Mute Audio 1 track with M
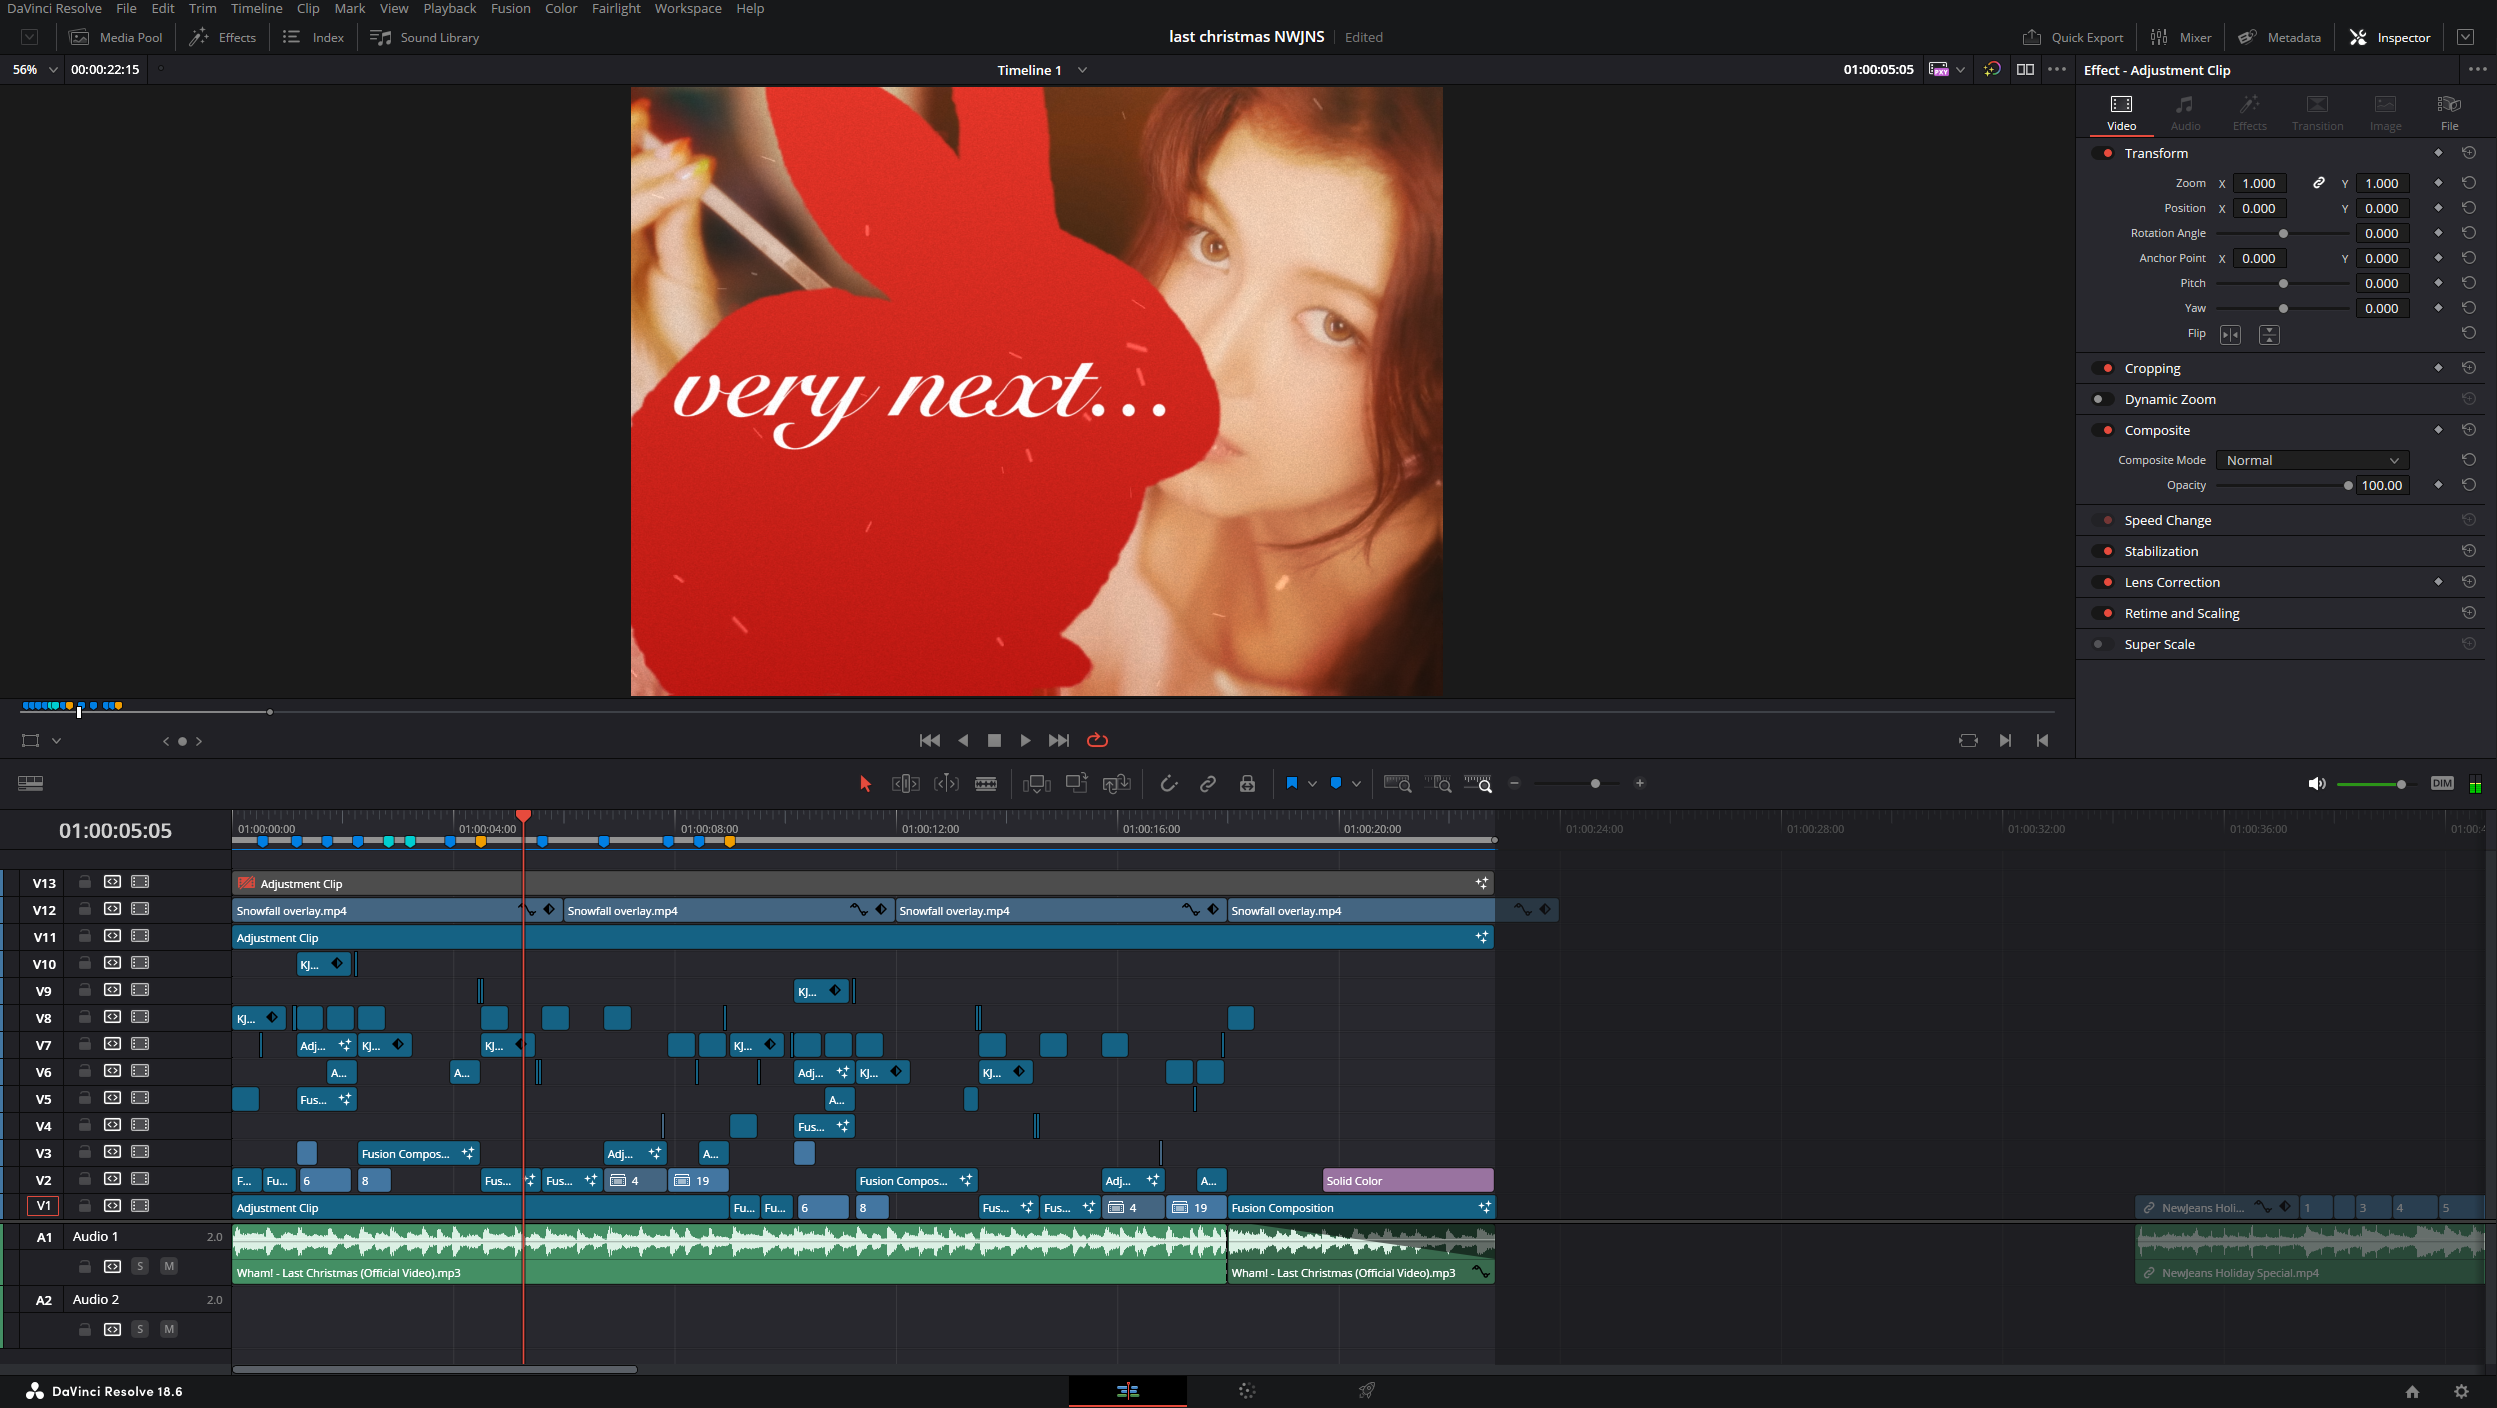This screenshot has height=1408, width=2497. click(169, 1266)
